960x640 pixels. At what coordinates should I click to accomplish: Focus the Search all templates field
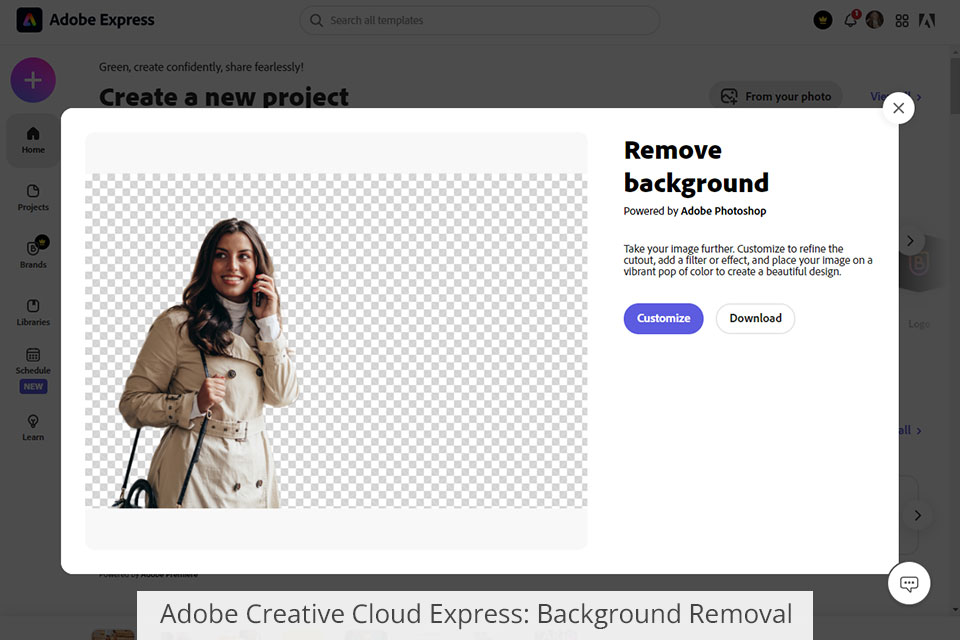pos(479,20)
